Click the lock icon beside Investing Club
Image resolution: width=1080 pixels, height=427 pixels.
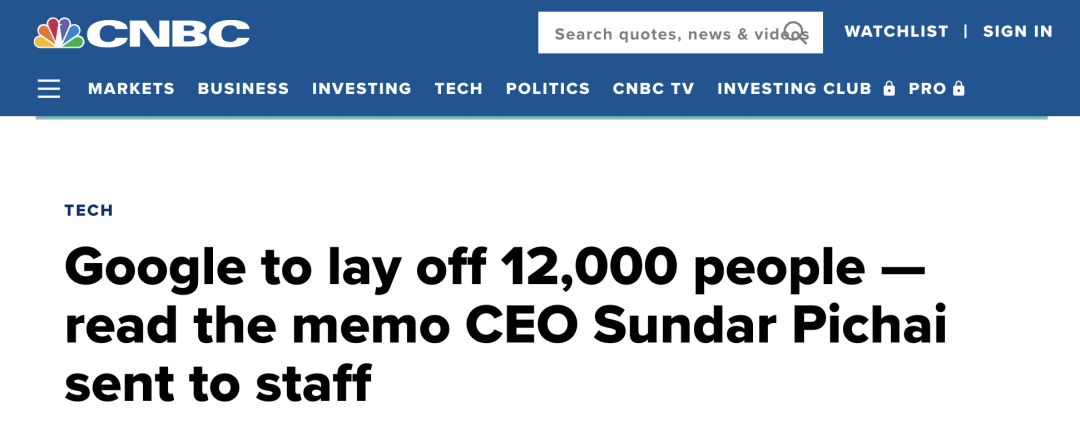click(889, 89)
